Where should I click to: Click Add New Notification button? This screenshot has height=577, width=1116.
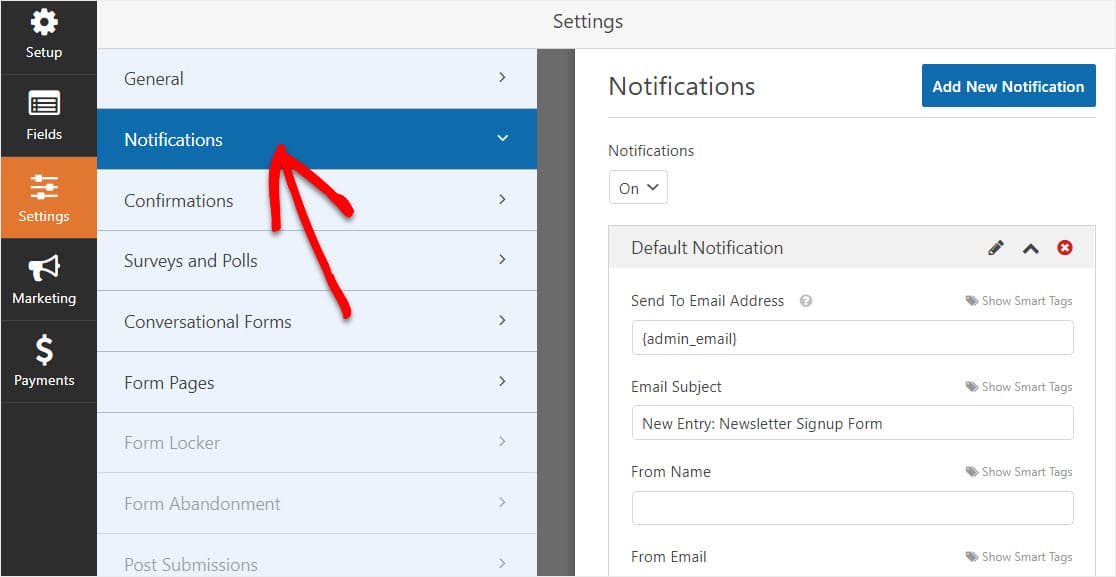point(1009,86)
